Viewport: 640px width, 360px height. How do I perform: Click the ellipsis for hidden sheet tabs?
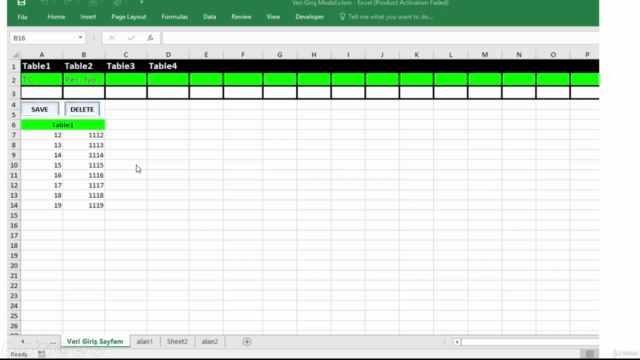point(53,342)
